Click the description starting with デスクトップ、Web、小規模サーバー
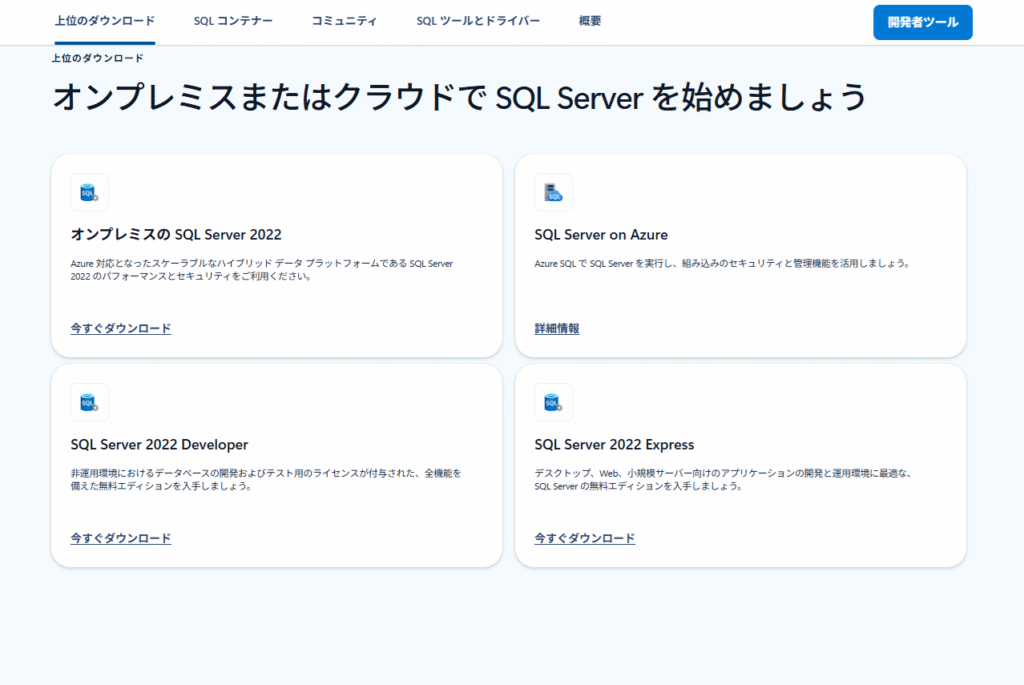This screenshot has width=1024, height=685. tap(723, 479)
